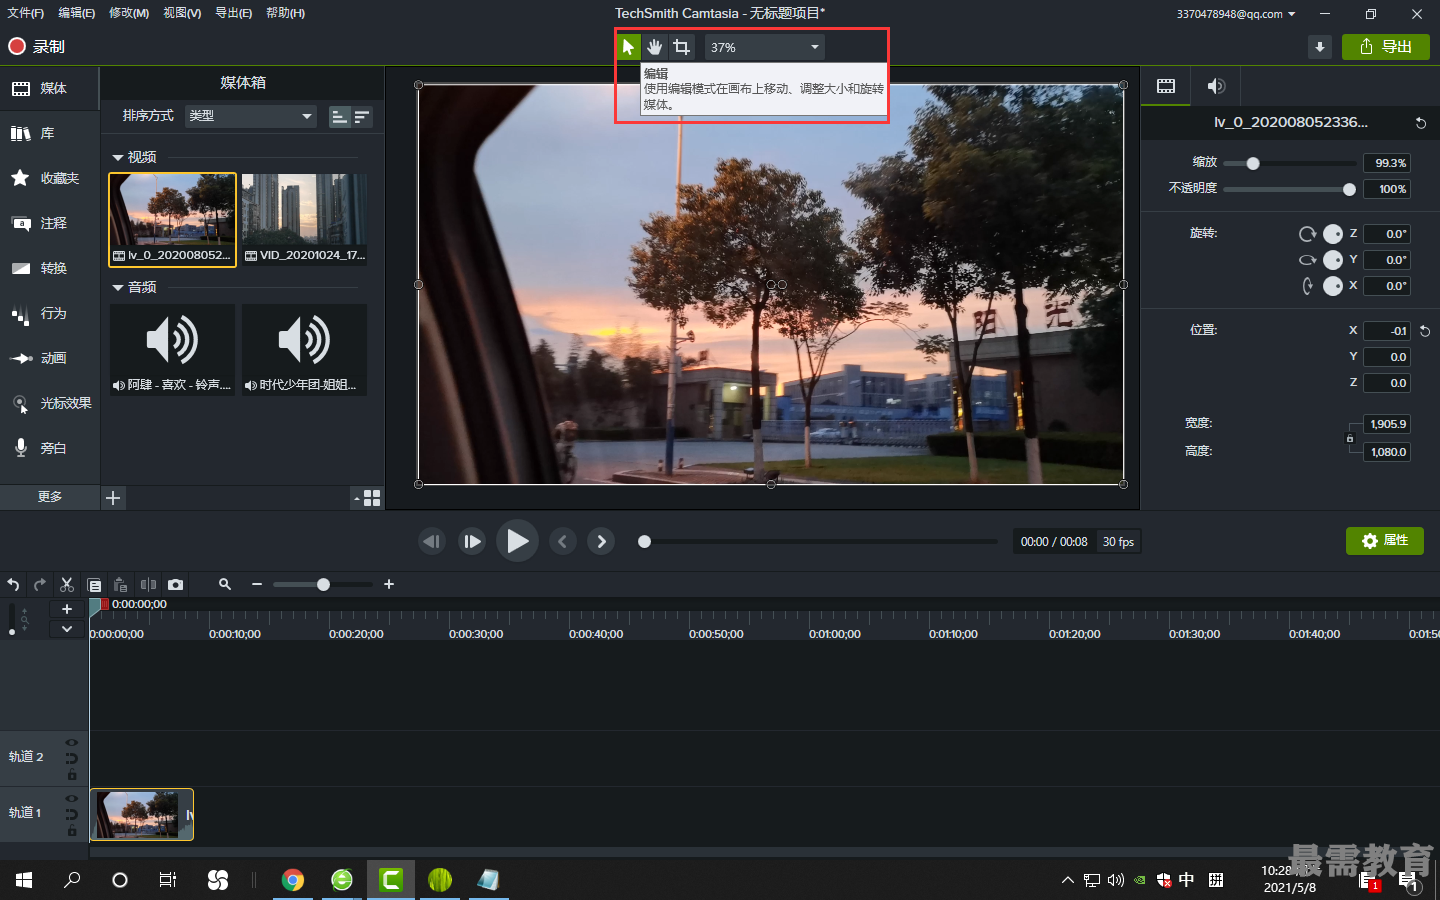Select the Pan hand tool

pyautogui.click(x=654, y=47)
